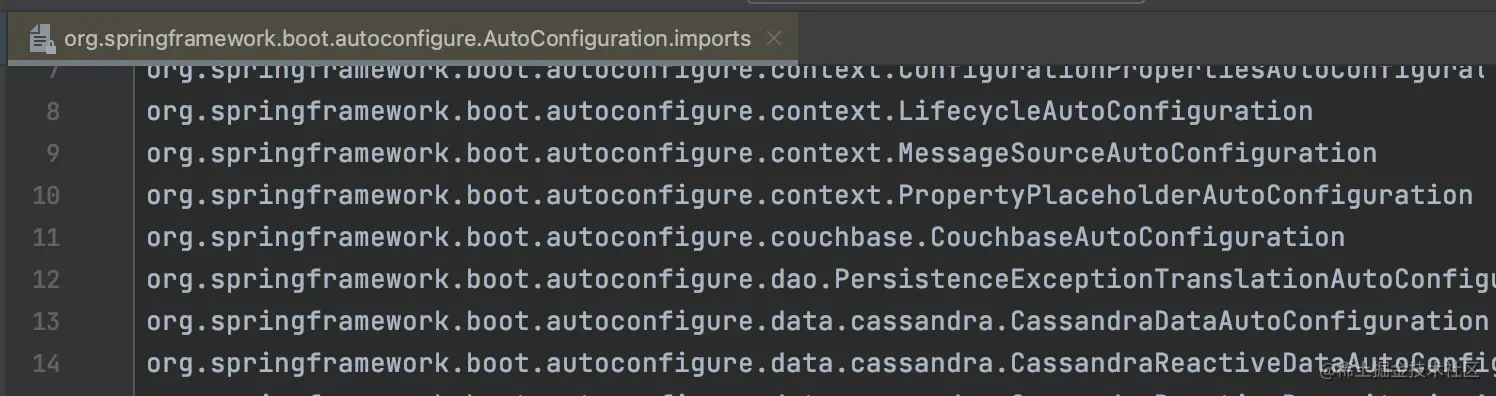Place cursor on PersistenceExceptionTranslation text on line 12

click(x=1081, y=279)
